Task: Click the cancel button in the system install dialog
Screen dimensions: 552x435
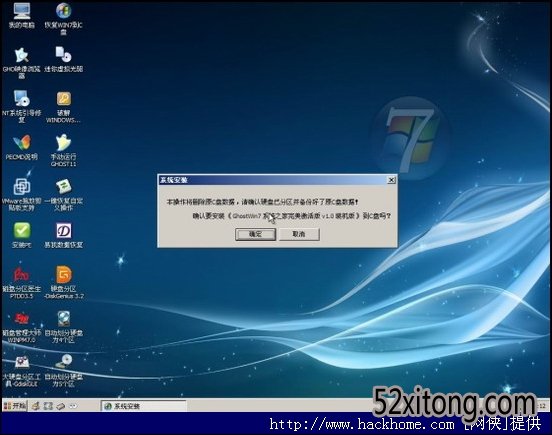Action: click(x=299, y=234)
